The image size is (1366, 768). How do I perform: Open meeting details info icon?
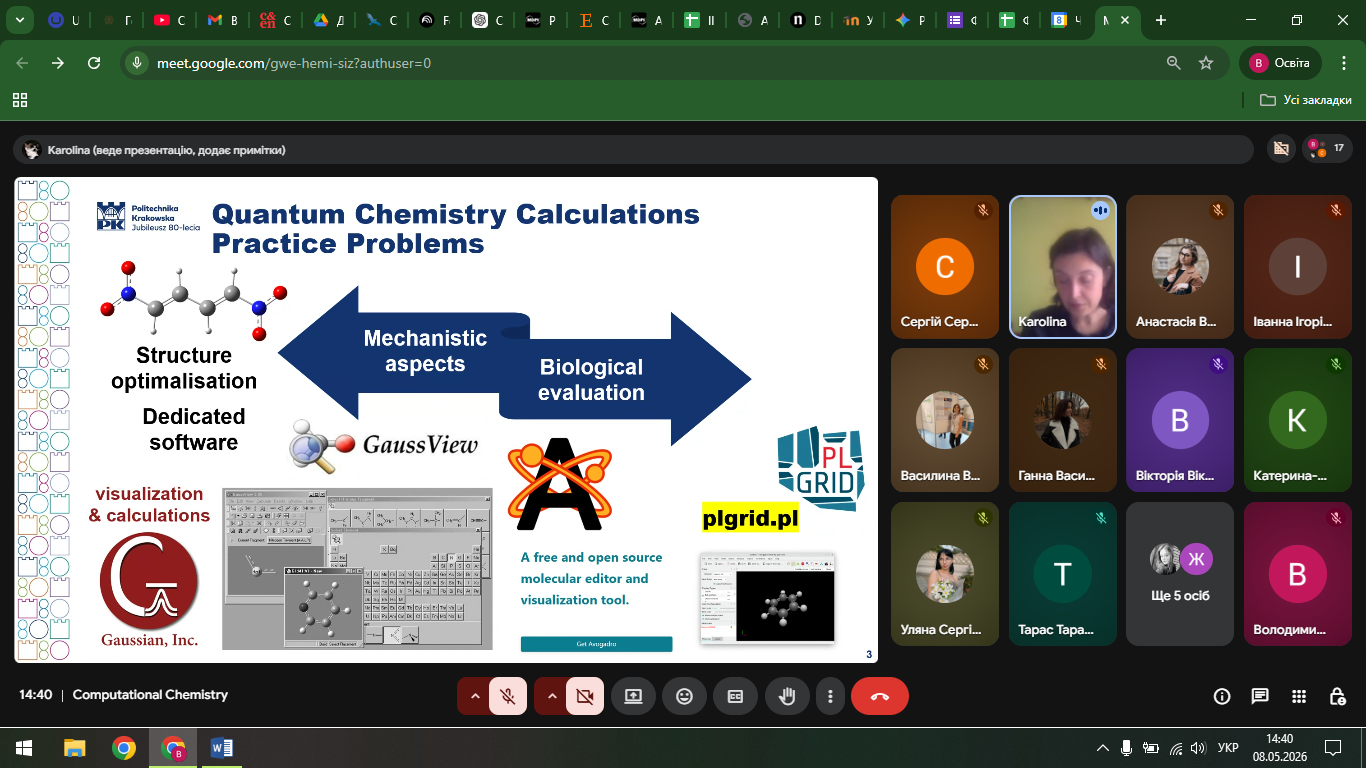1221,696
